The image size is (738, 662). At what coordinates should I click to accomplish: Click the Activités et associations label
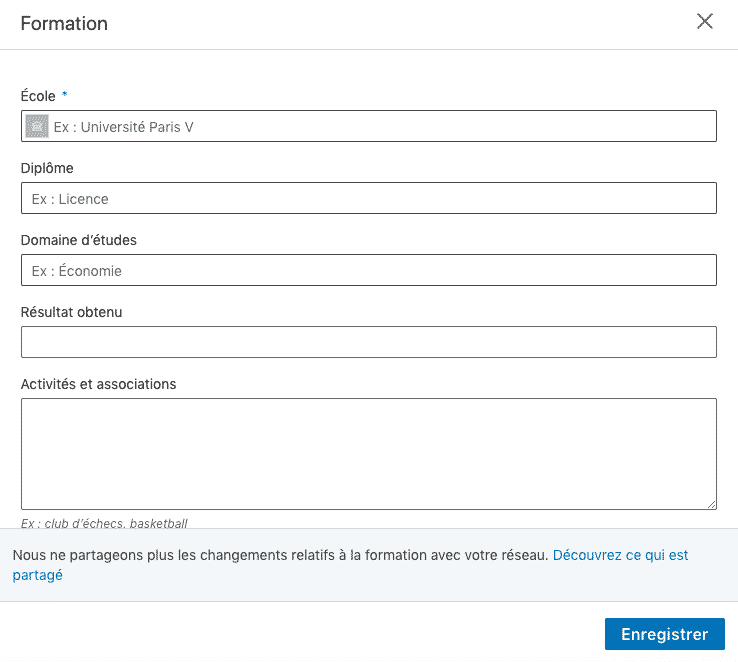point(98,384)
